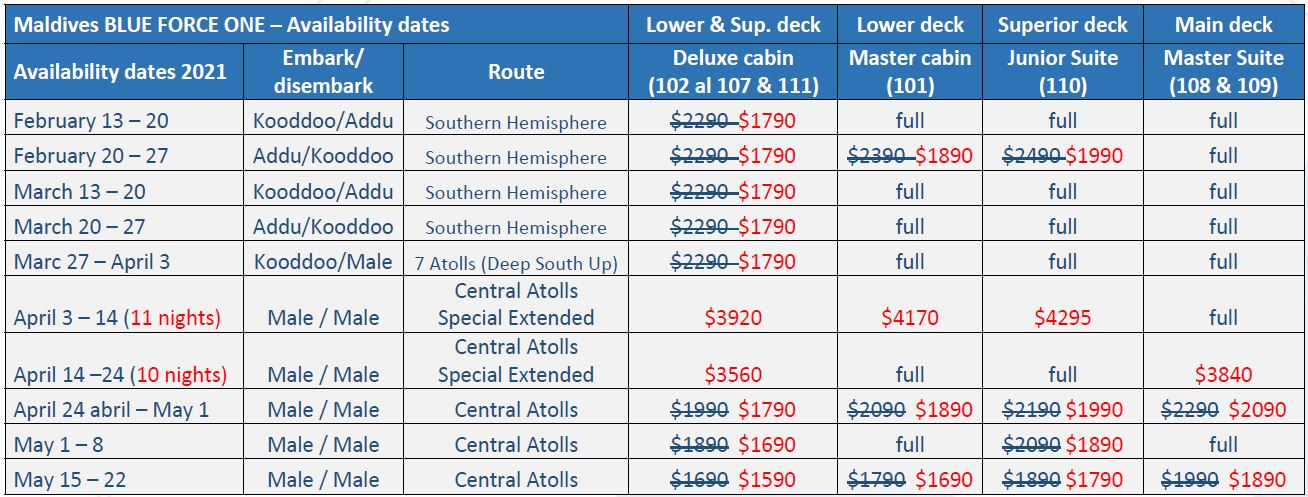Viewport: 1308px width, 497px height.
Task: Select the $3840 Master Suite price
Action: click(x=1224, y=375)
